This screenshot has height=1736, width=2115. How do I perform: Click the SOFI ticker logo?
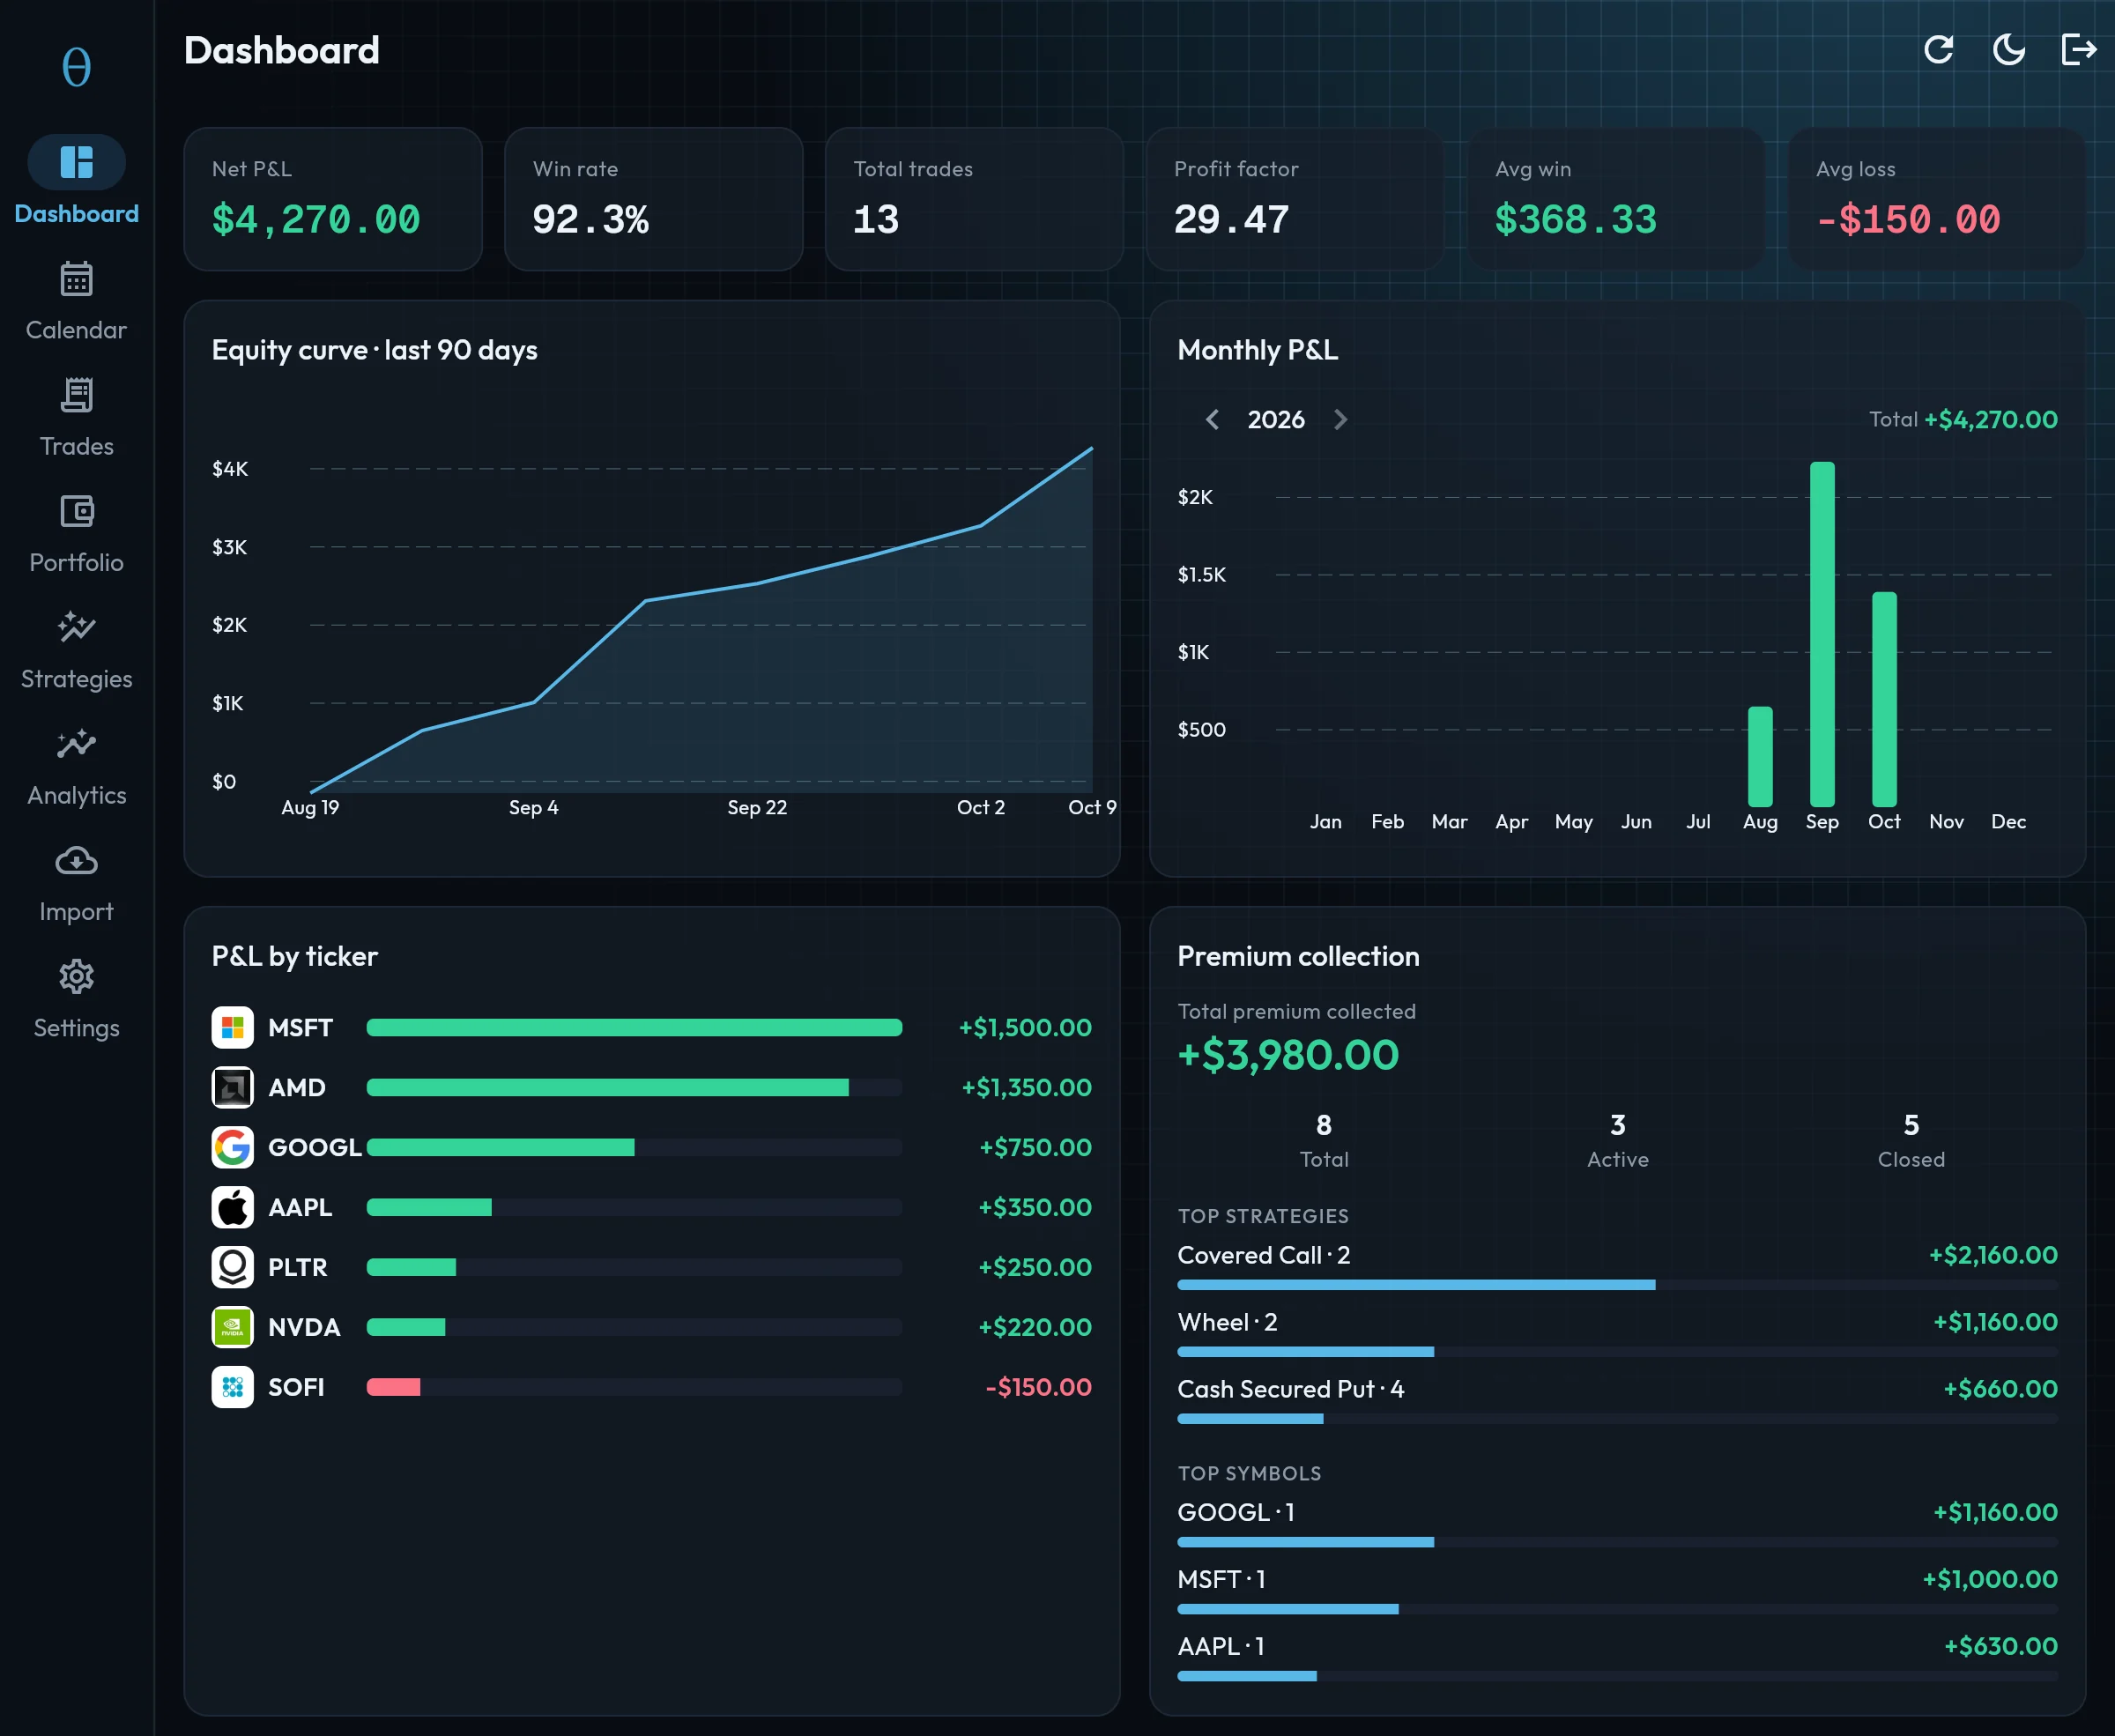click(232, 1387)
